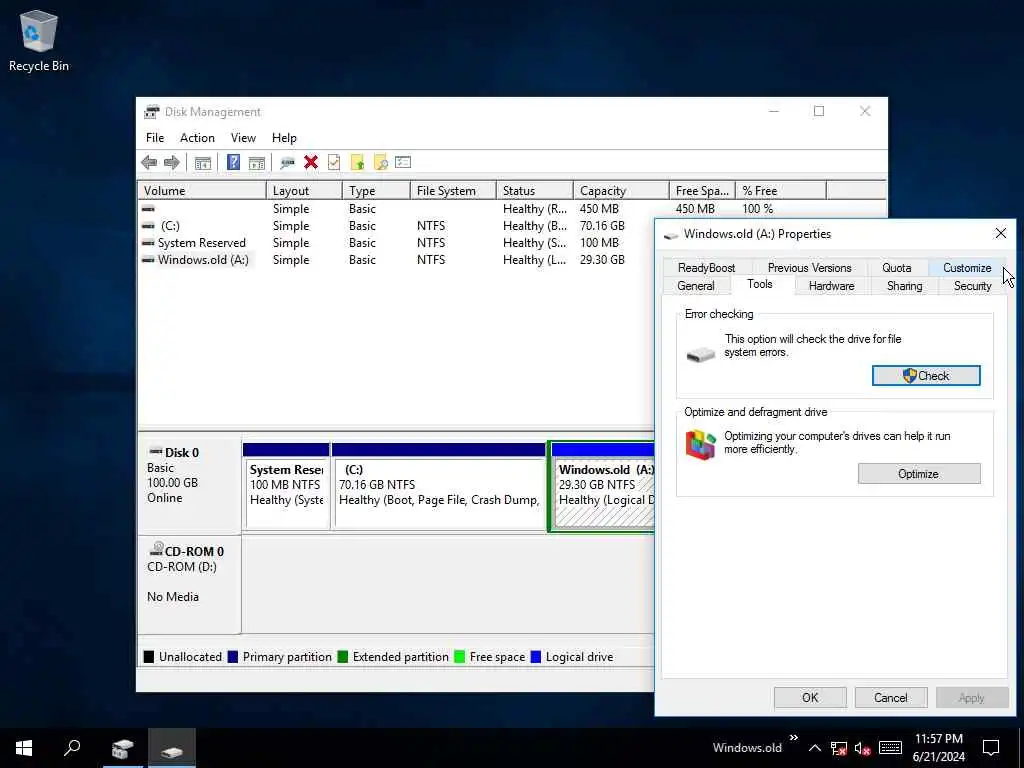Switch to the Previous Versions tab
The height and width of the screenshot is (768, 1024).
[809, 268]
